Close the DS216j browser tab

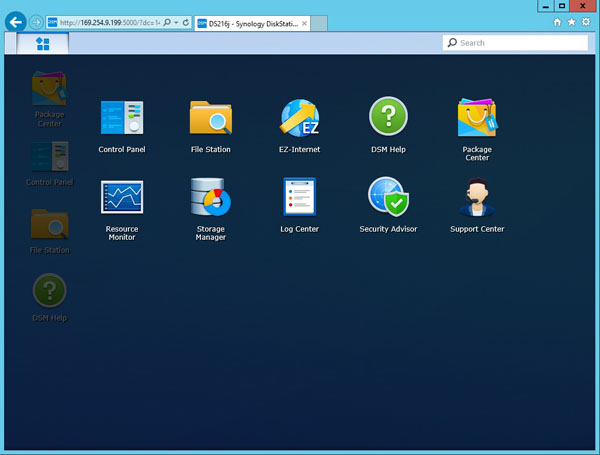(305, 22)
